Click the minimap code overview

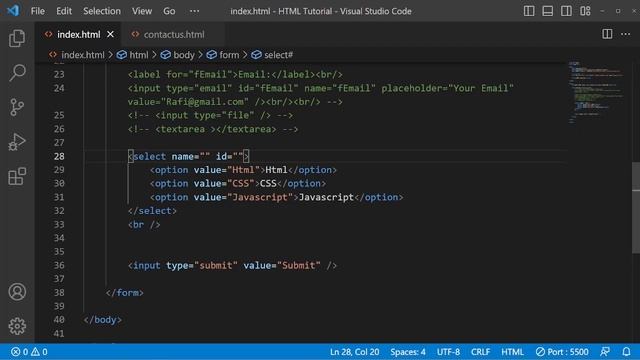596,92
